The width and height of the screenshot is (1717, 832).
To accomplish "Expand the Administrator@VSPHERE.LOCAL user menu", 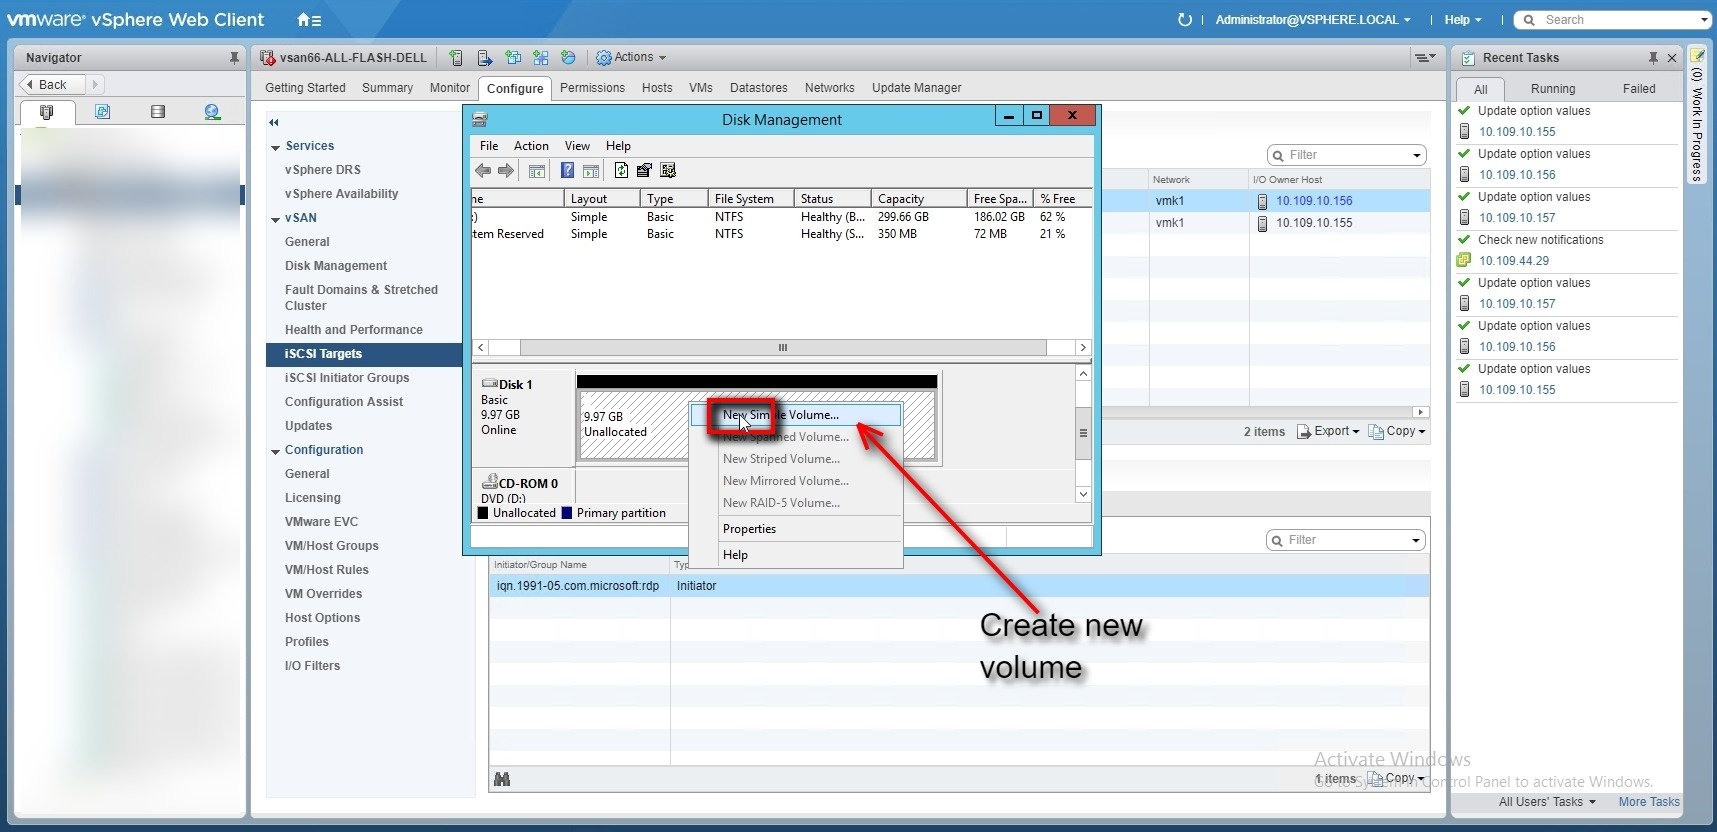I will tap(1312, 20).
